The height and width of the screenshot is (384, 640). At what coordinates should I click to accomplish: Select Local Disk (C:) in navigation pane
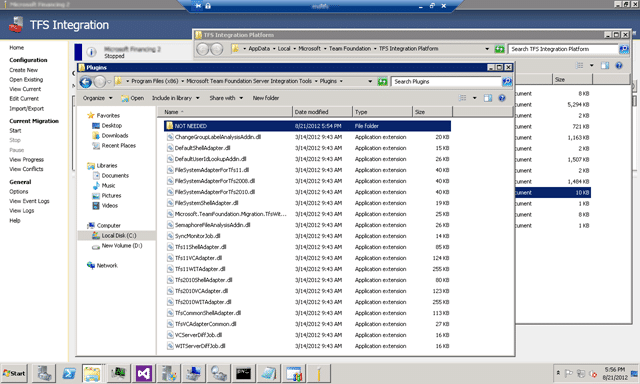coord(118,235)
